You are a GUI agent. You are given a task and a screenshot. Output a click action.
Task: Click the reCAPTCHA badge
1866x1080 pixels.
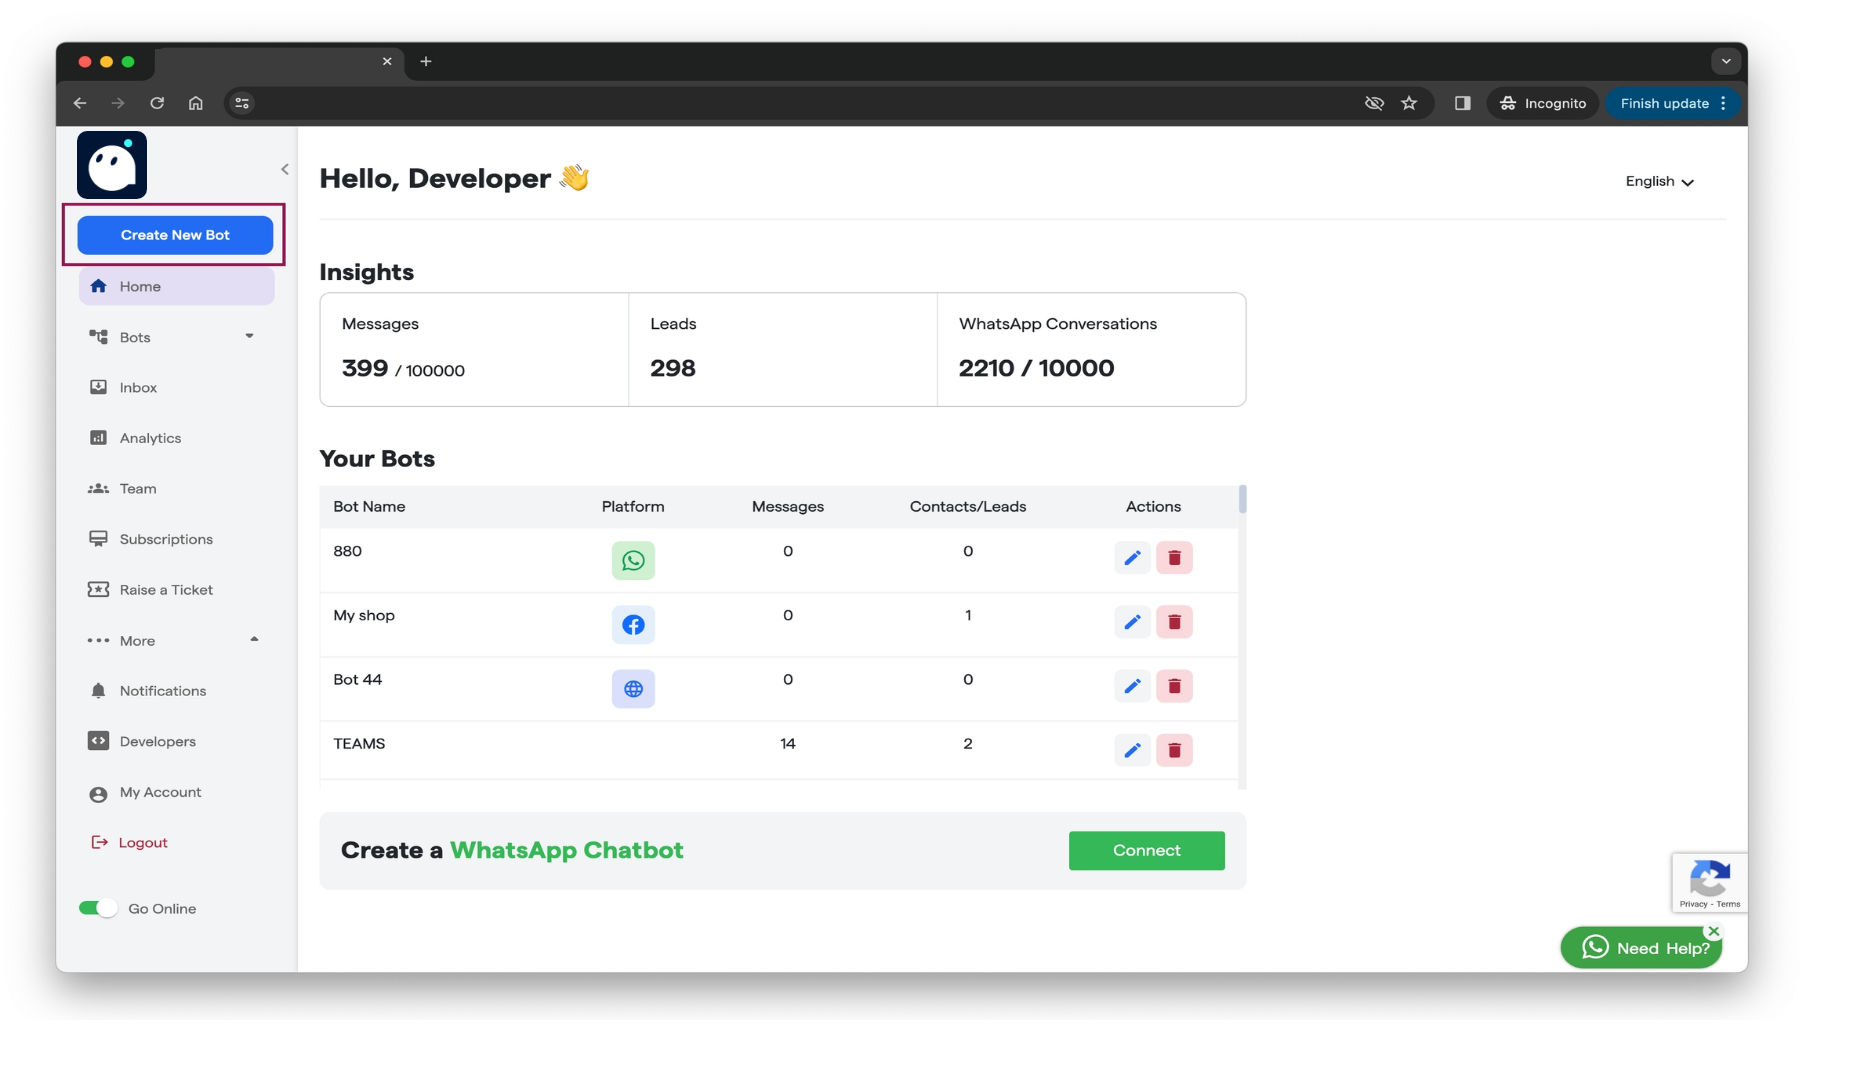point(1709,882)
